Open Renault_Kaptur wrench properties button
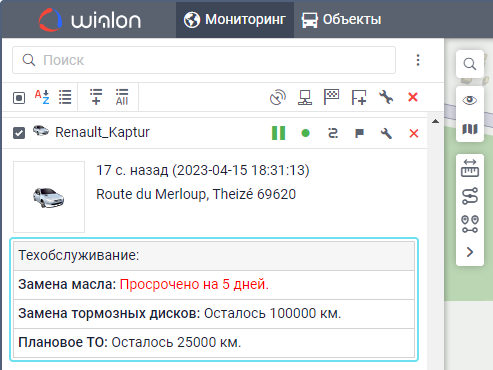Image resolution: width=493 pixels, height=370 pixels. pyautogui.click(x=386, y=133)
